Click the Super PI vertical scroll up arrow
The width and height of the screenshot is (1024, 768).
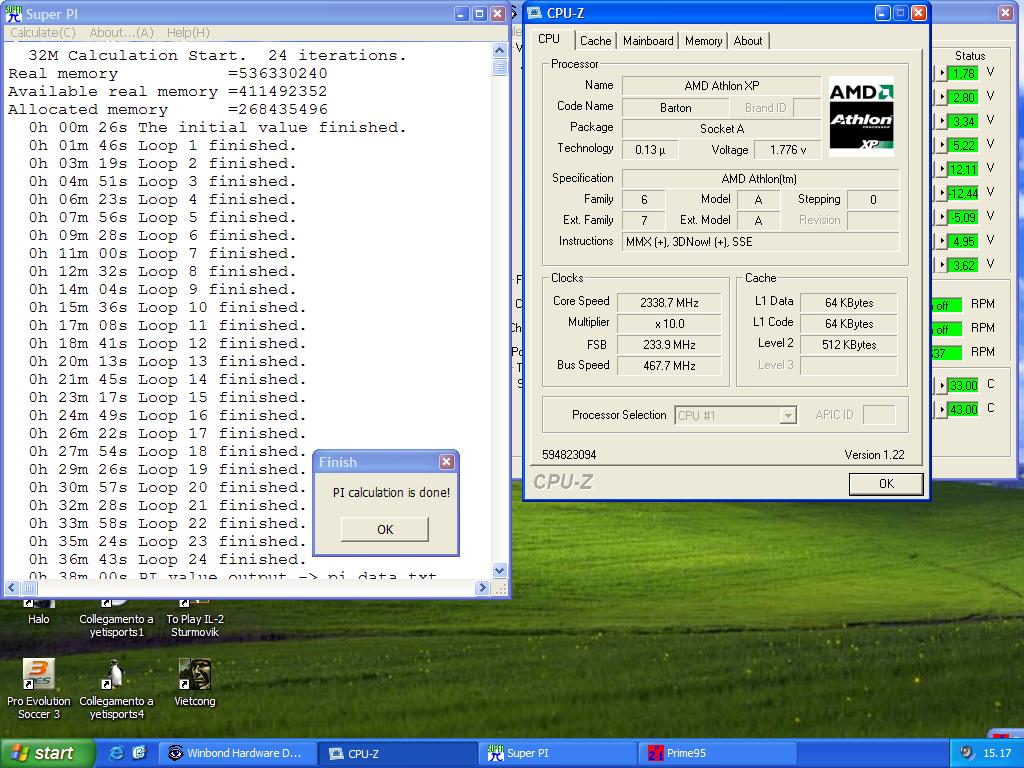pyautogui.click(x=500, y=50)
